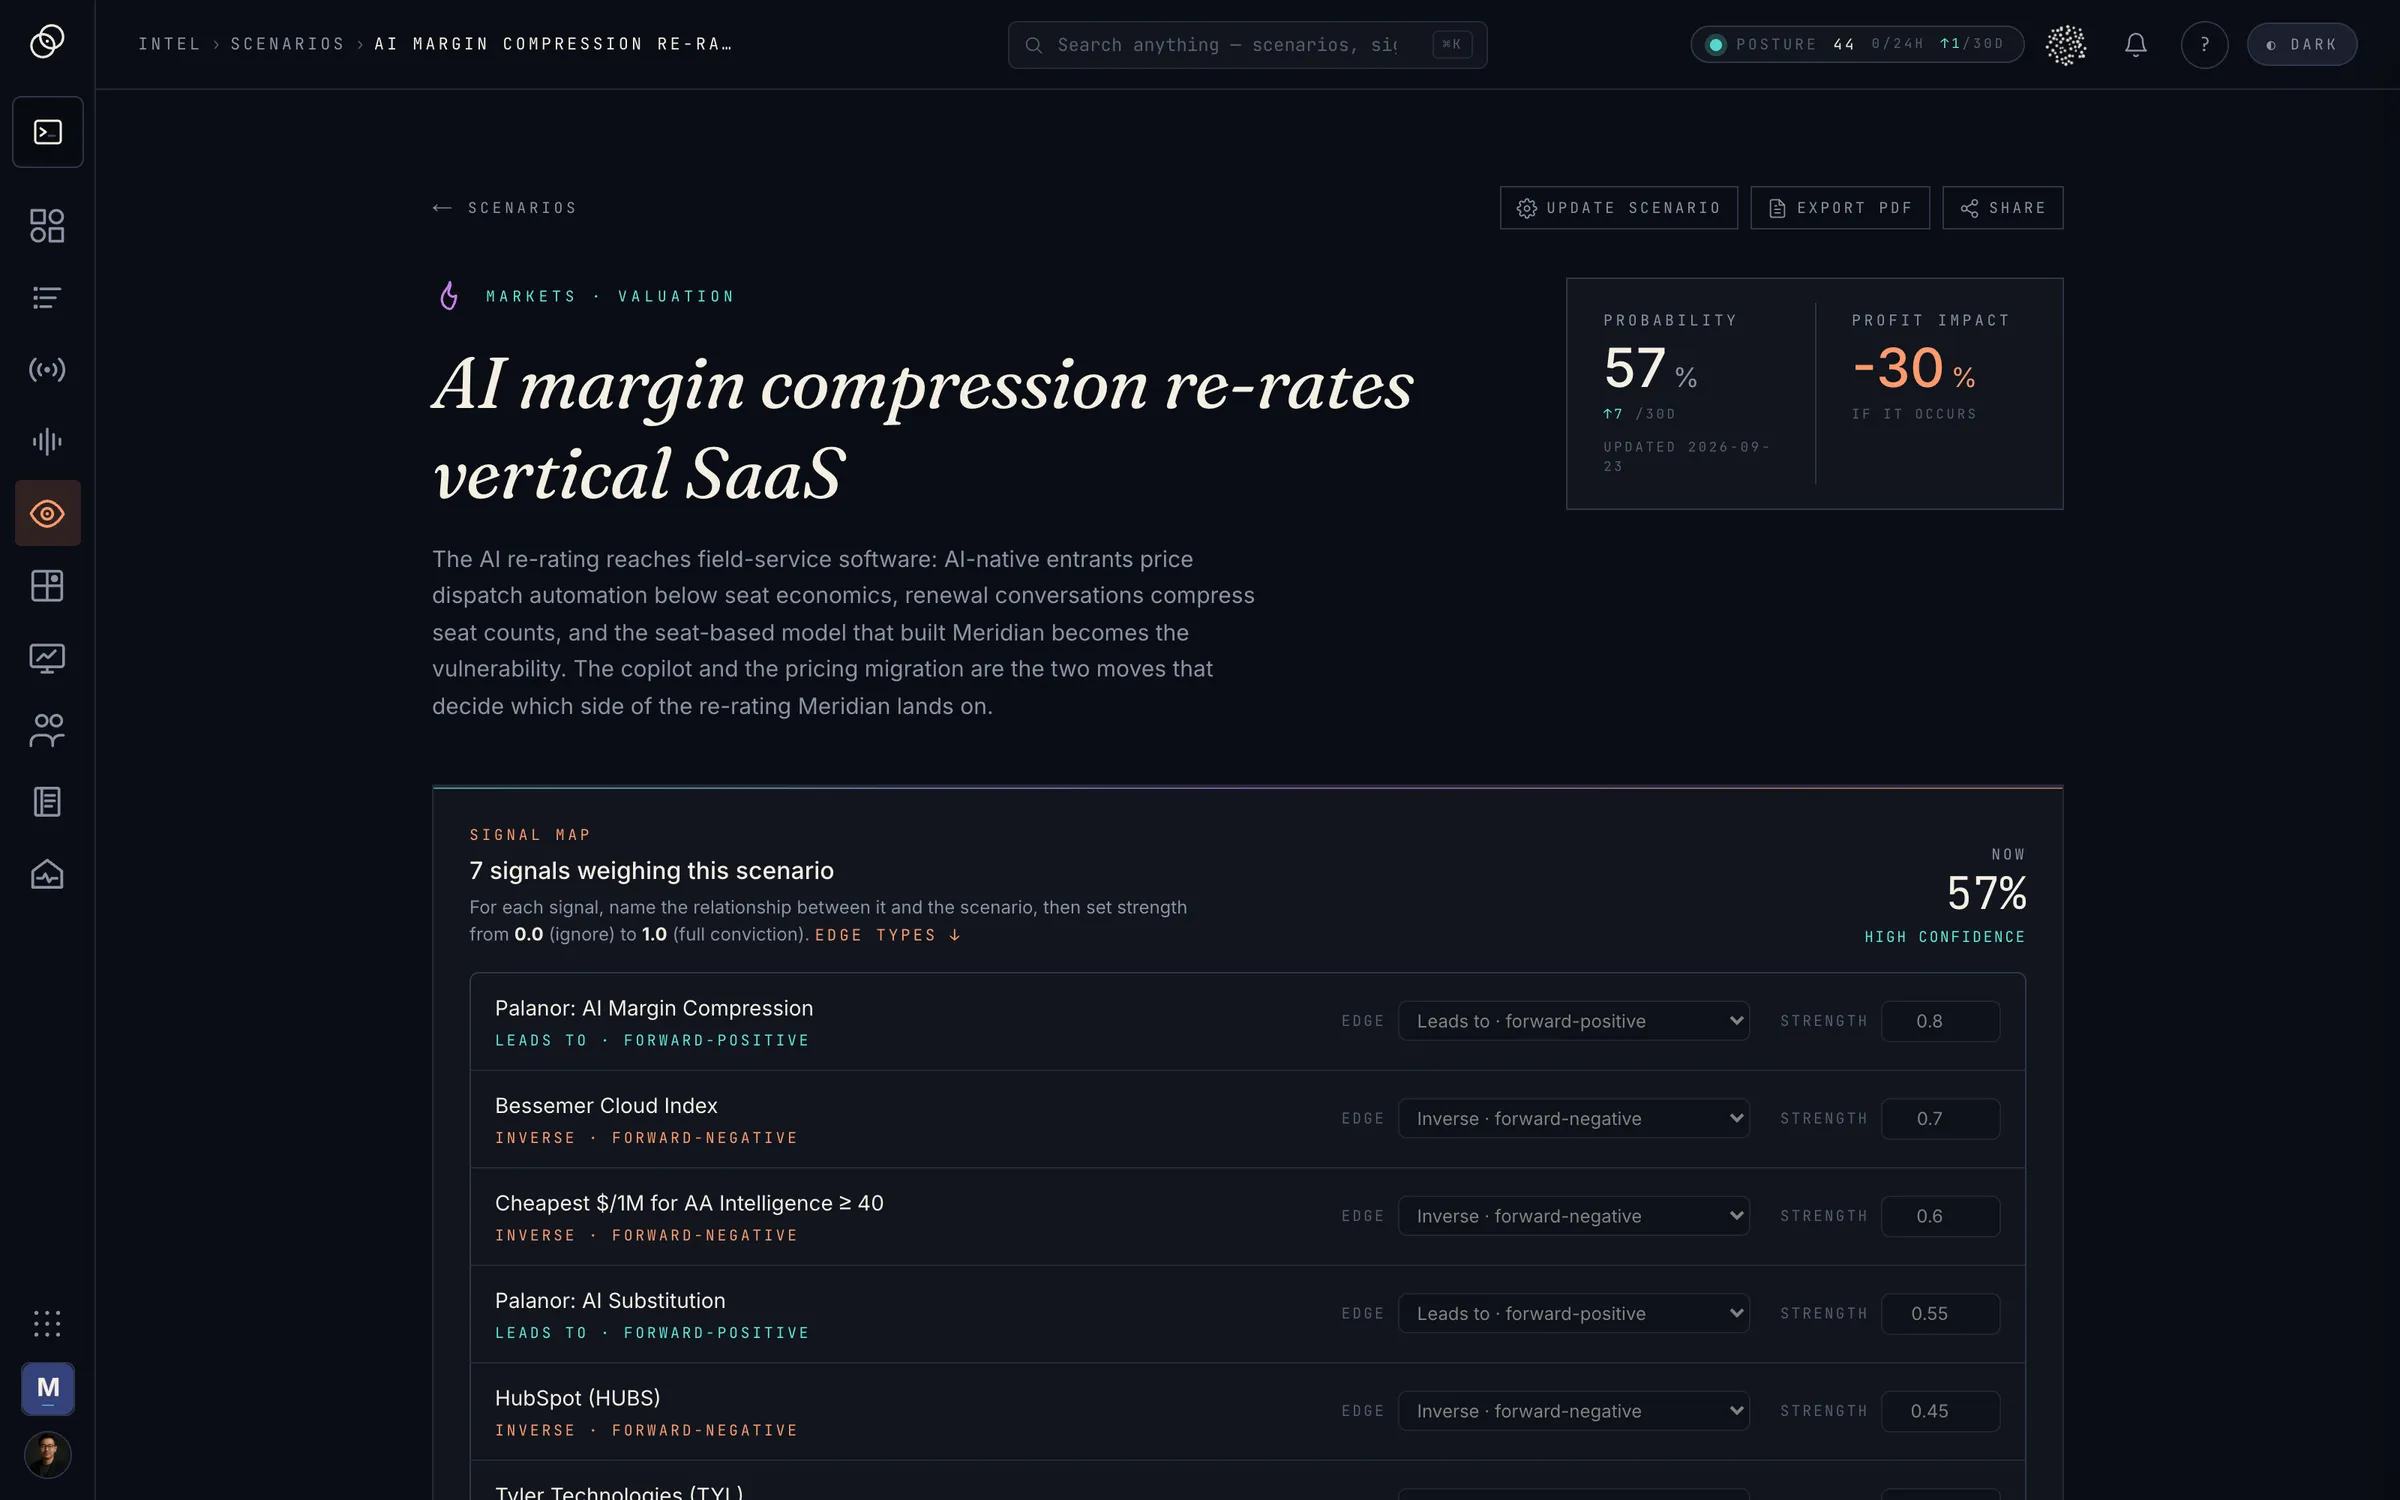Open edge dropdown for HubSpot (HUBS)
The height and width of the screenshot is (1500, 2400).
[1574, 1411]
